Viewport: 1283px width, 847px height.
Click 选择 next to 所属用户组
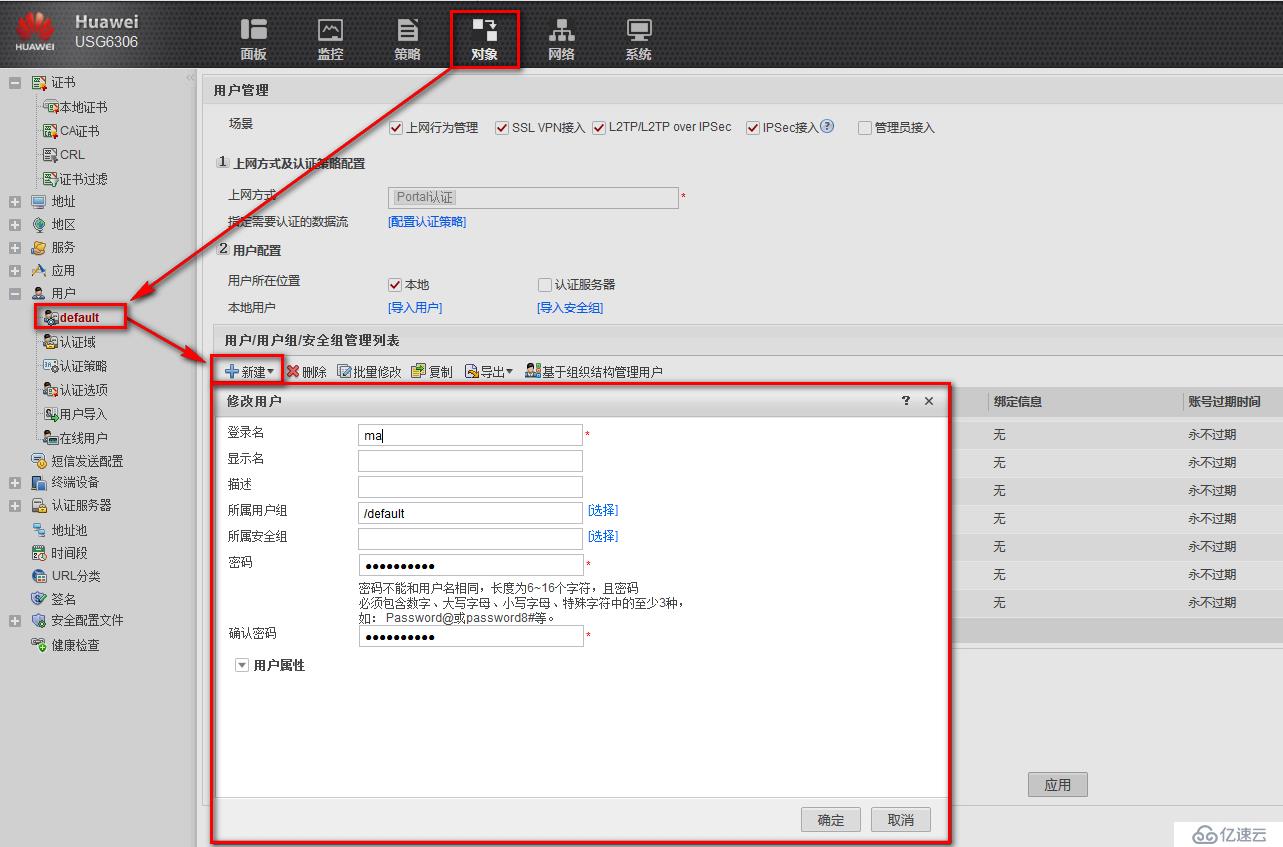coord(603,511)
